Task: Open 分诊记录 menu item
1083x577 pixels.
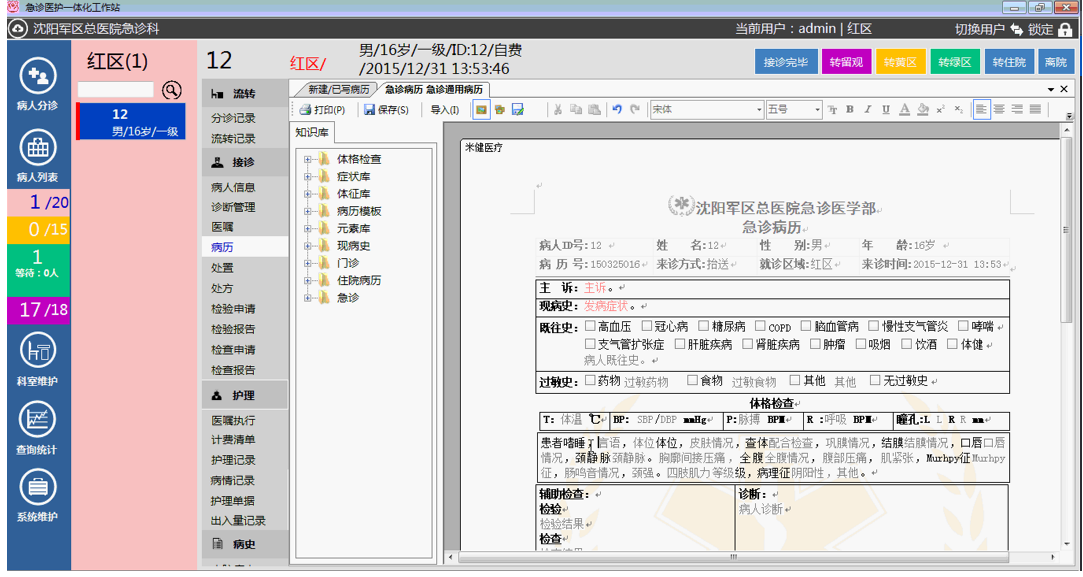Action: [x=233, y=118]
